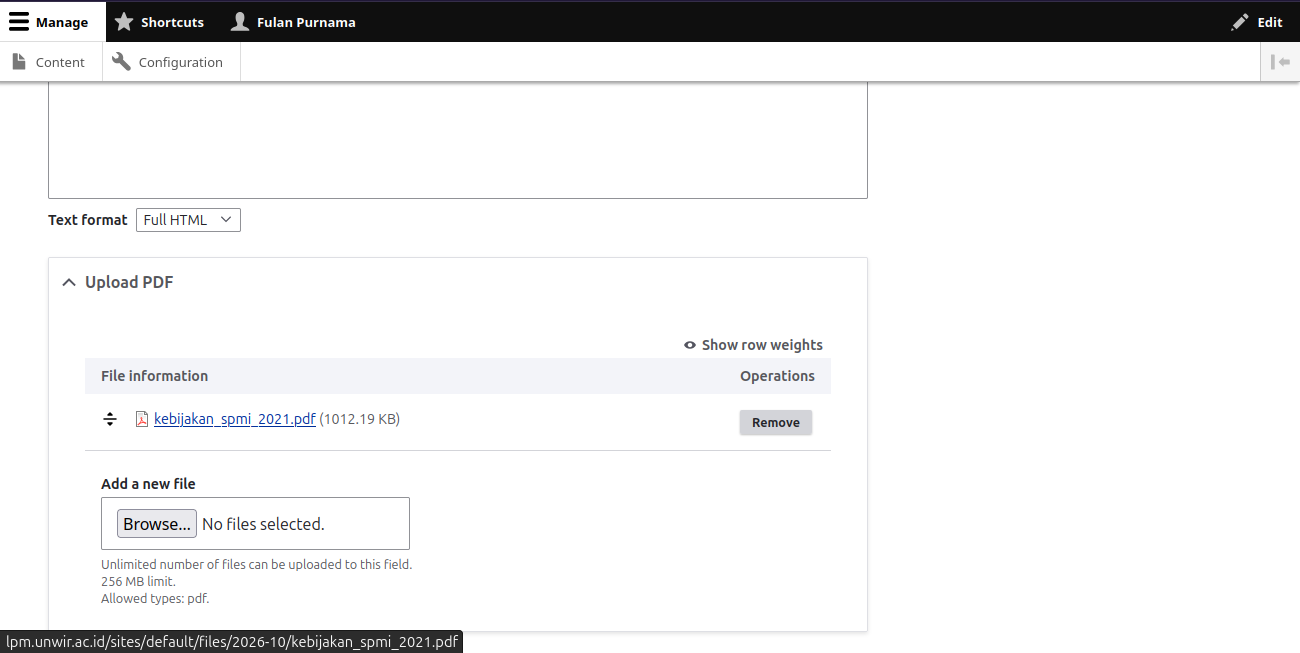Click the Content page icon
Image resolution: width=1300 pixels, height=653 pixels.
(19, 62)
